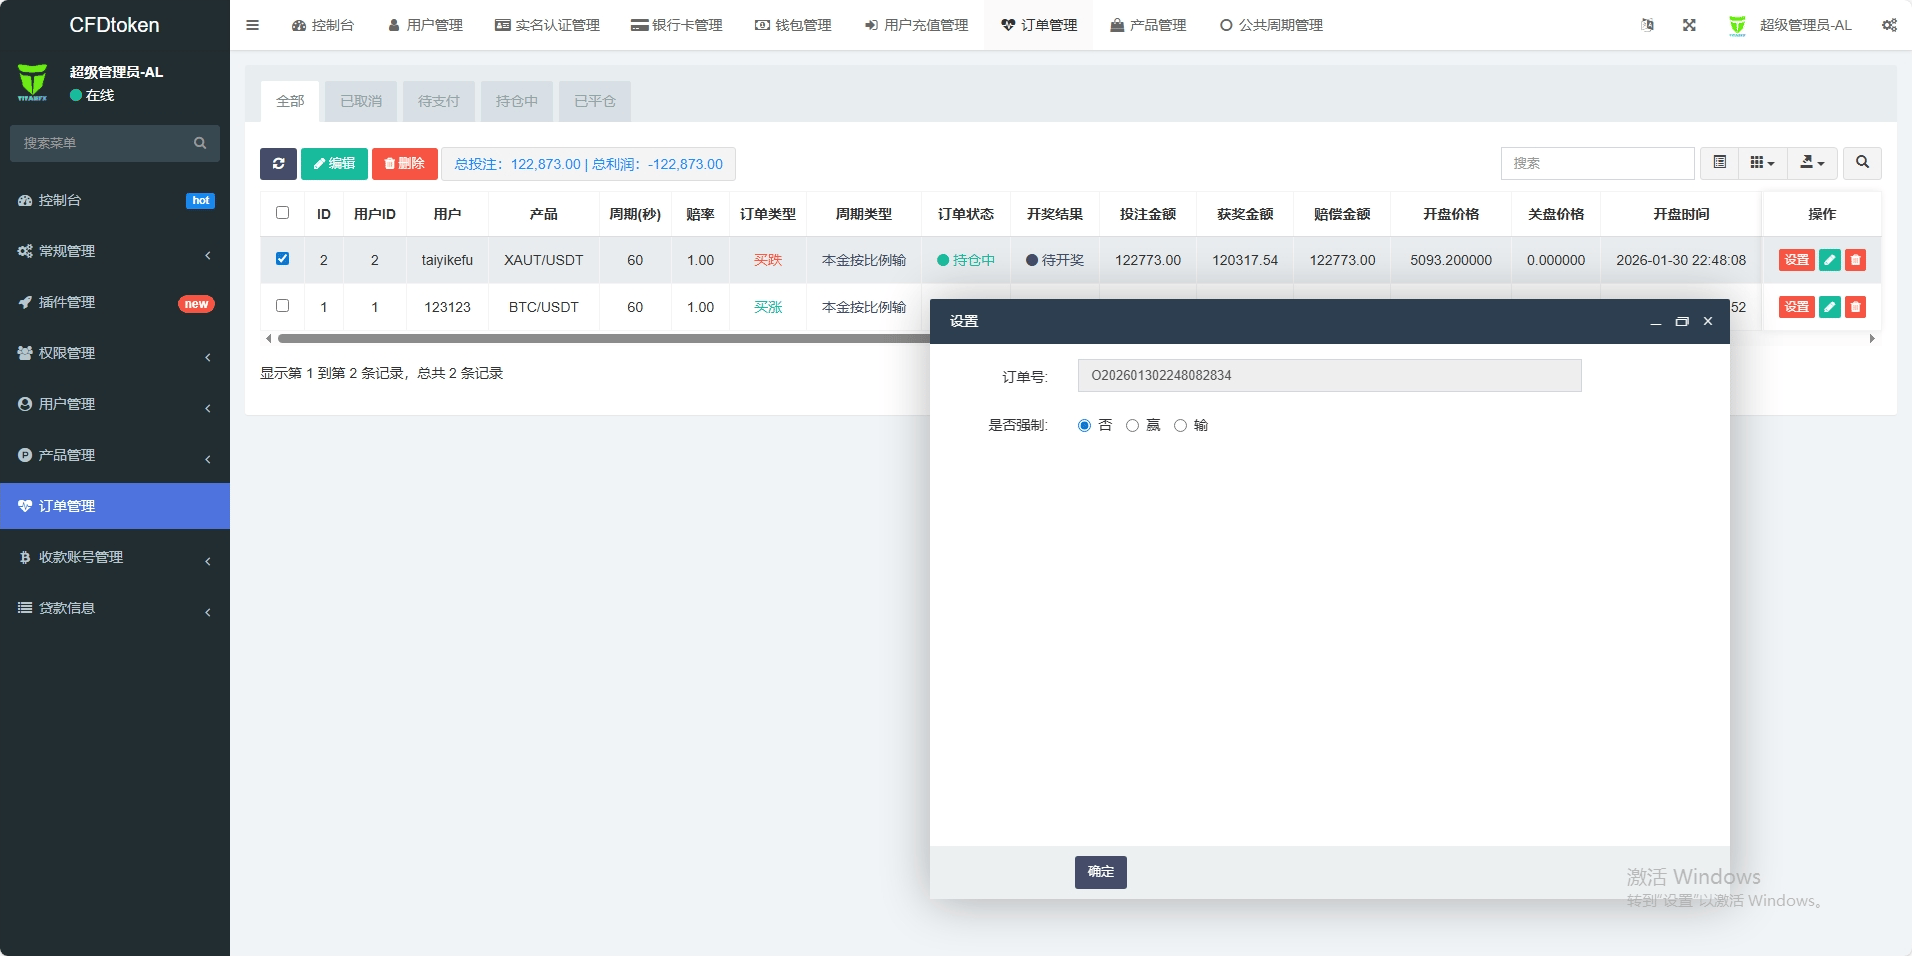The width and height of the screenshot is (1912, 956).
Task: Open 公共周期管理 tab in top navigation
Action: pyautogui.click(x=1271, y=25)
